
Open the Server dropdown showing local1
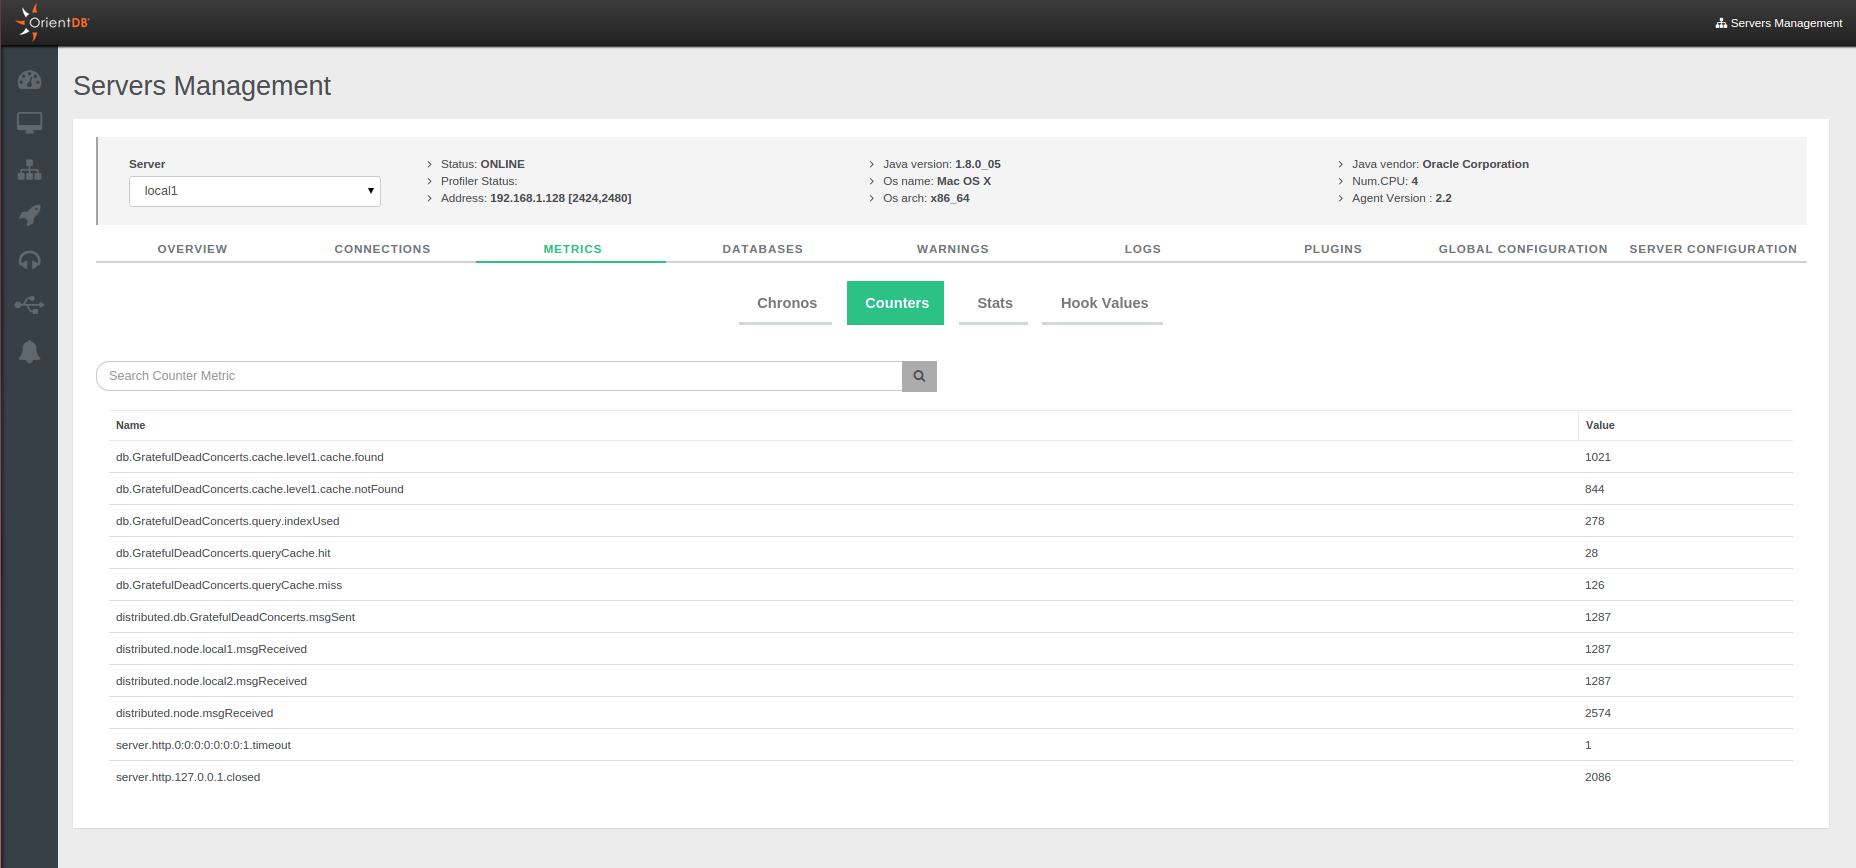click(254, 191)
